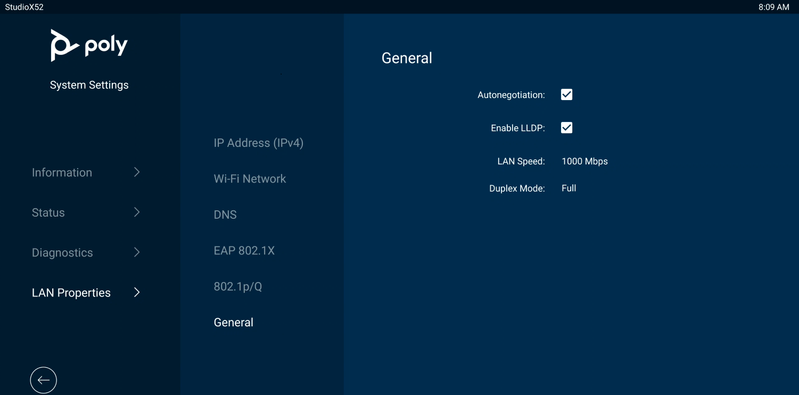Expand the Diagnostics chevron arrow
The height and width of the screenshot is (395, 799).
click(137, 252)
